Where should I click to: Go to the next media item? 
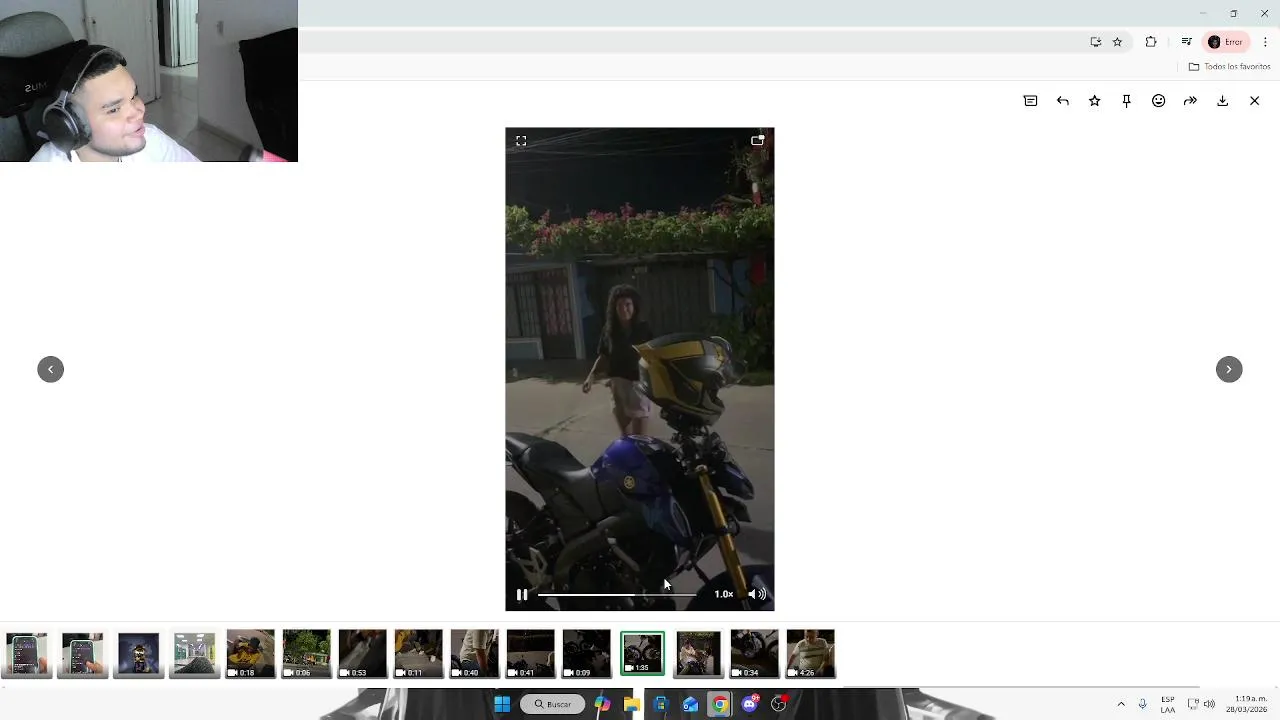click(x=1229, y=369)
